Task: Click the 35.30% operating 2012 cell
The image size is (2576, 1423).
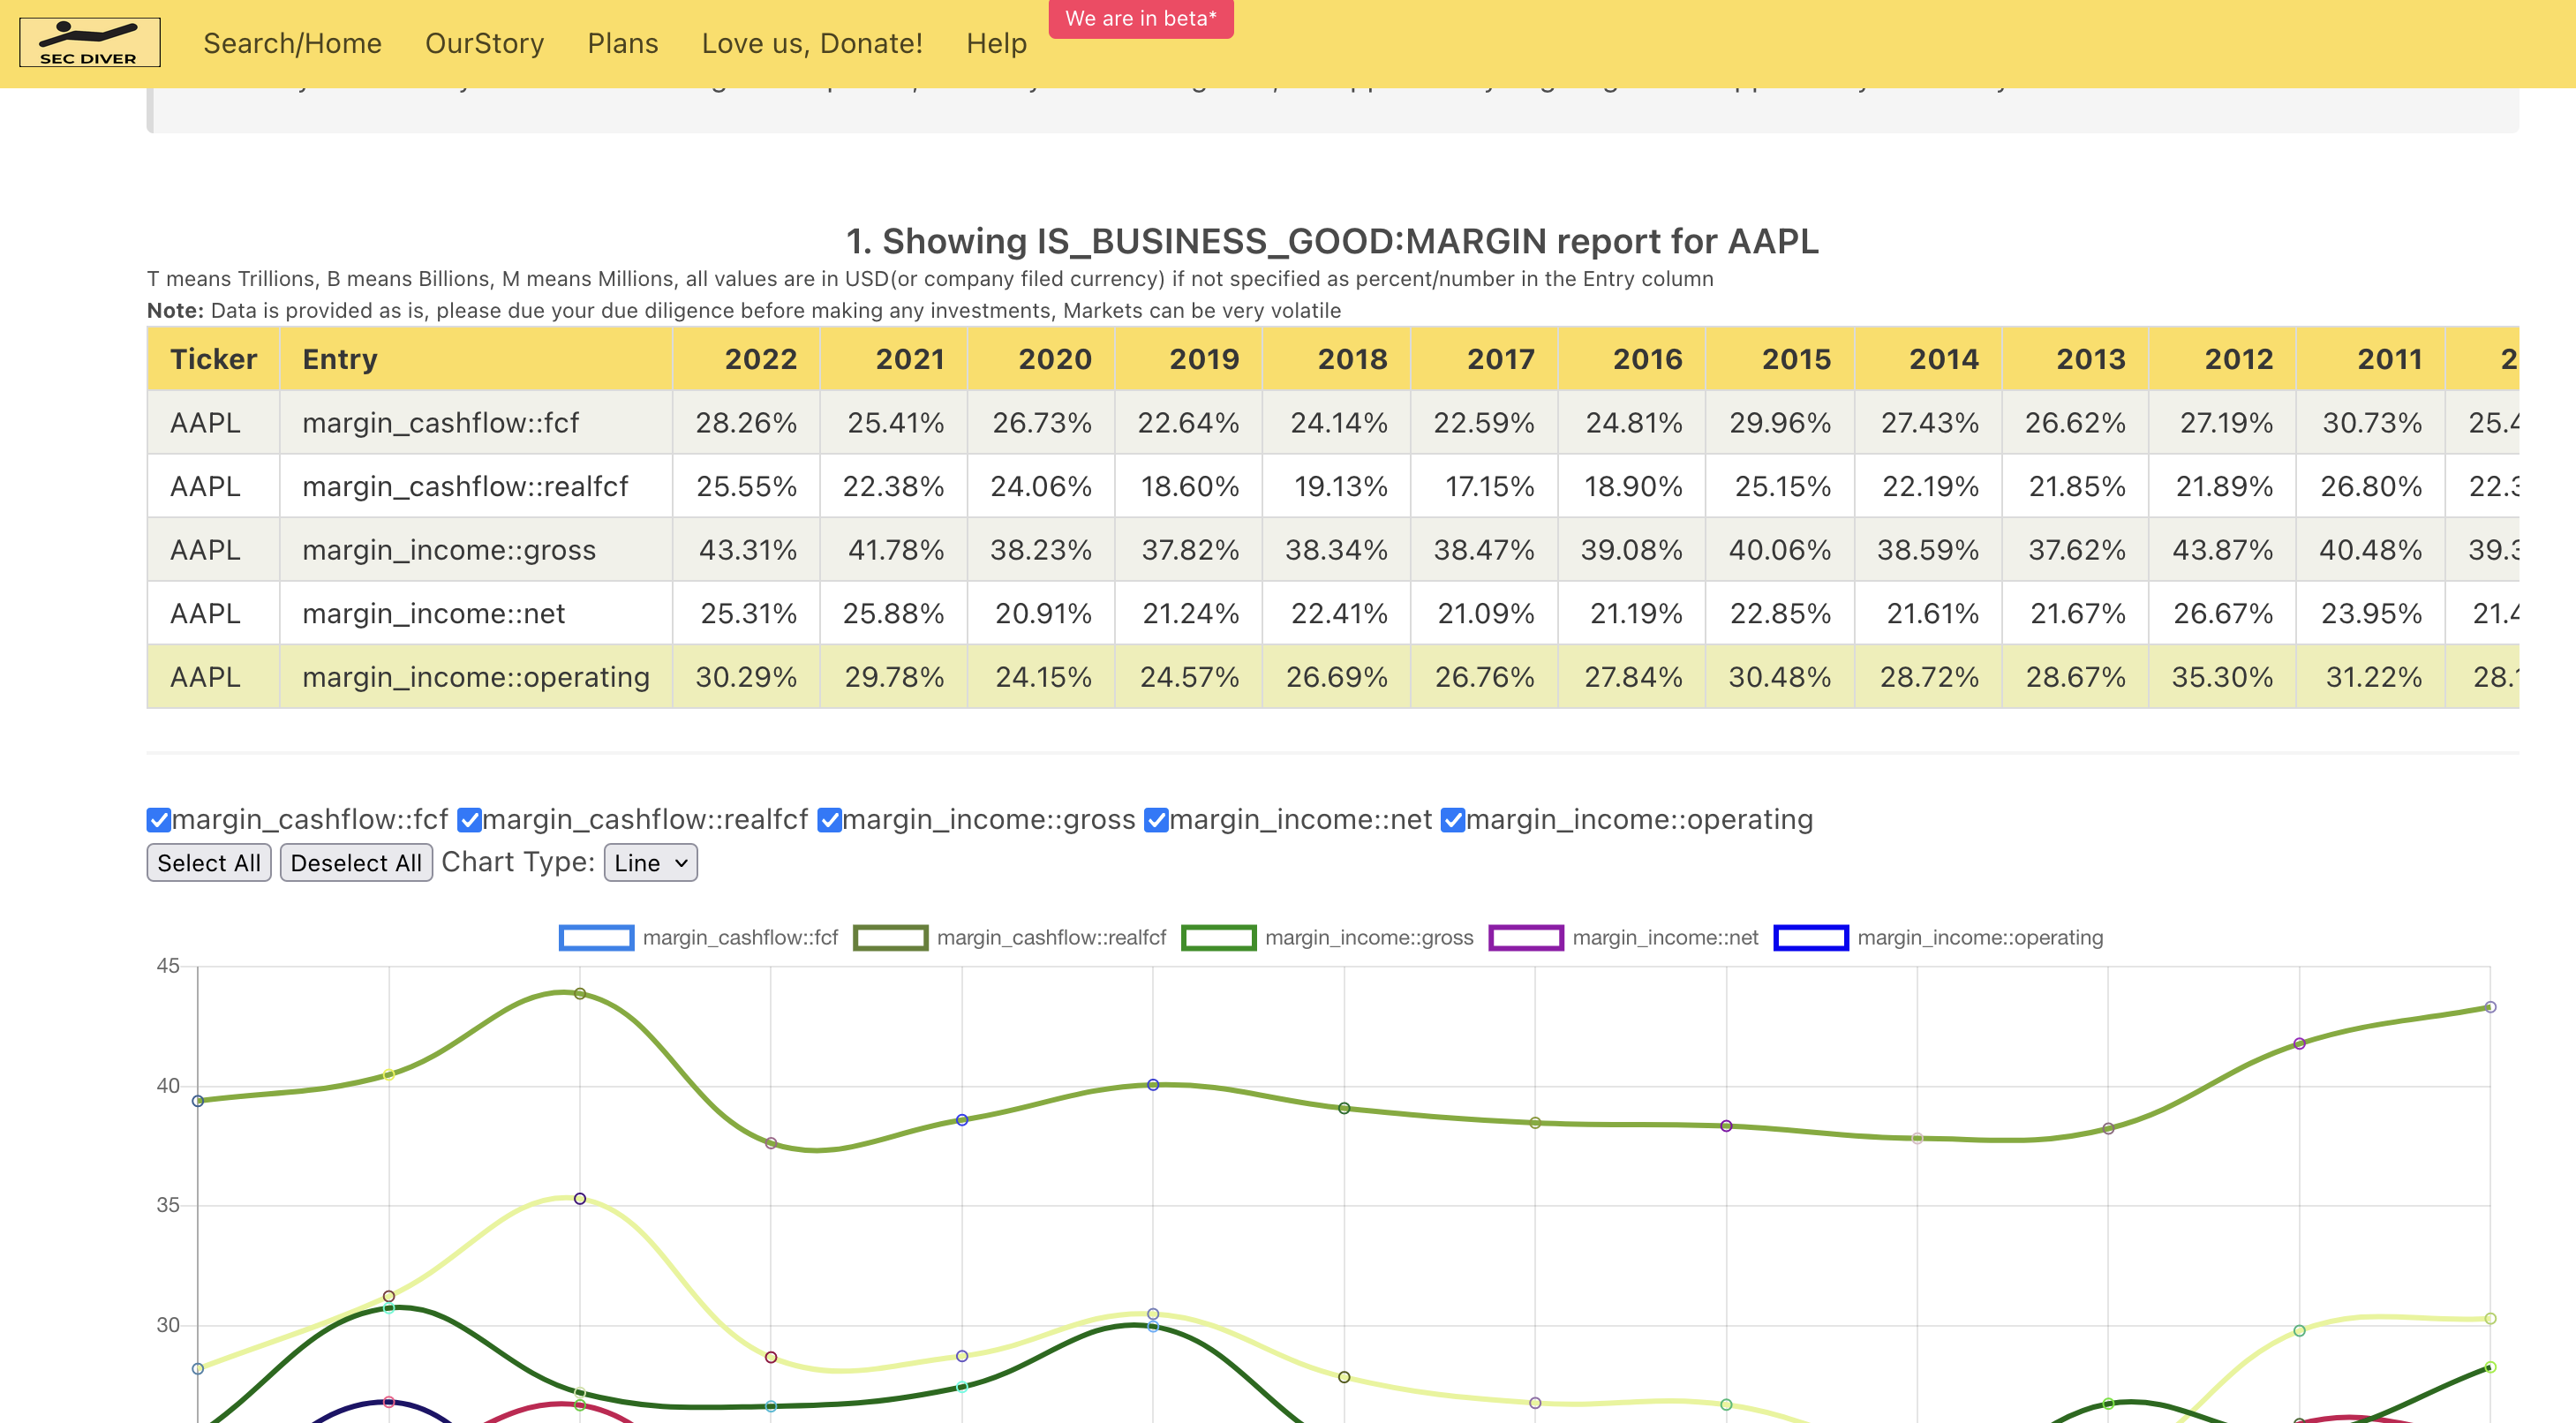Action: coord(2223,677)
